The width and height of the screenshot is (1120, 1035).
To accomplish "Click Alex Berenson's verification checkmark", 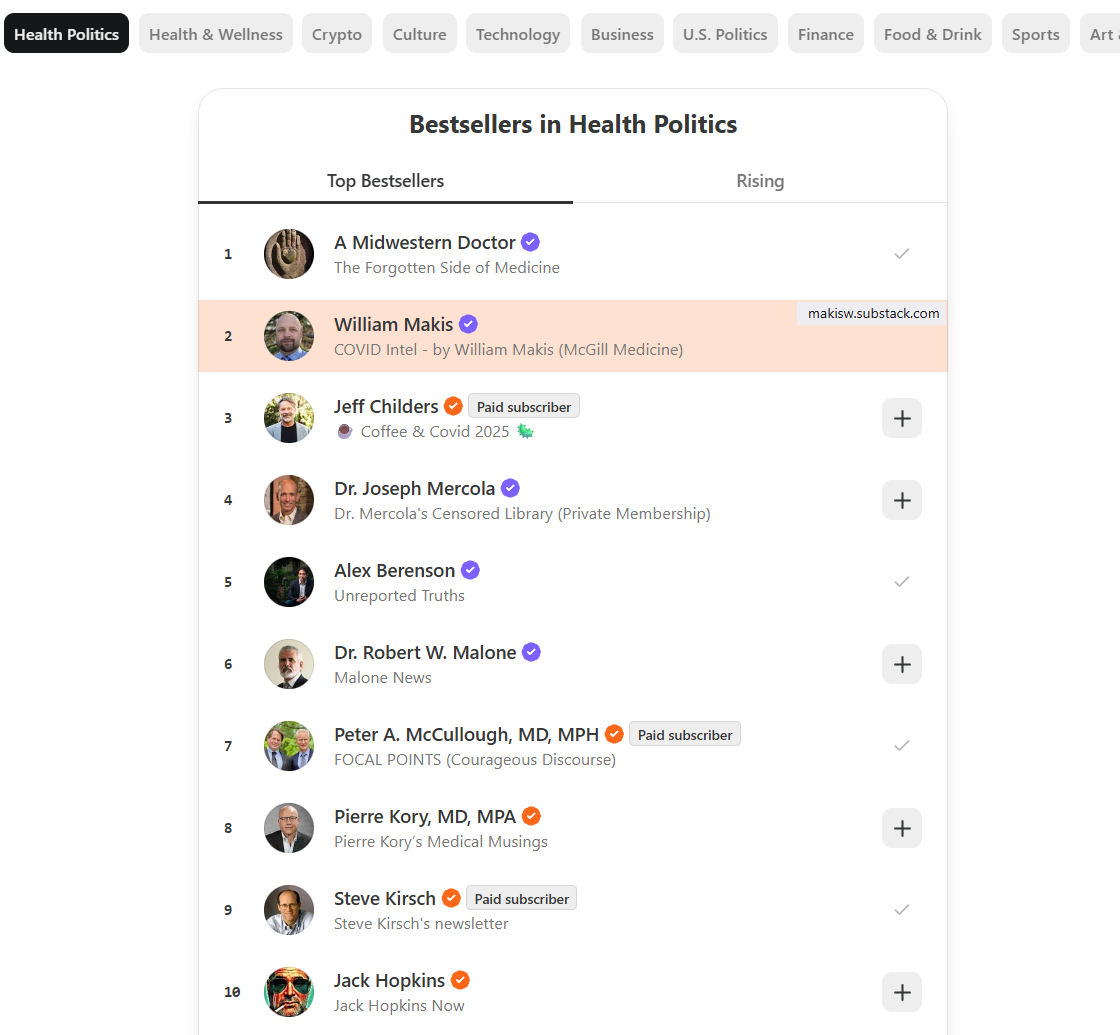I will 470,570.
